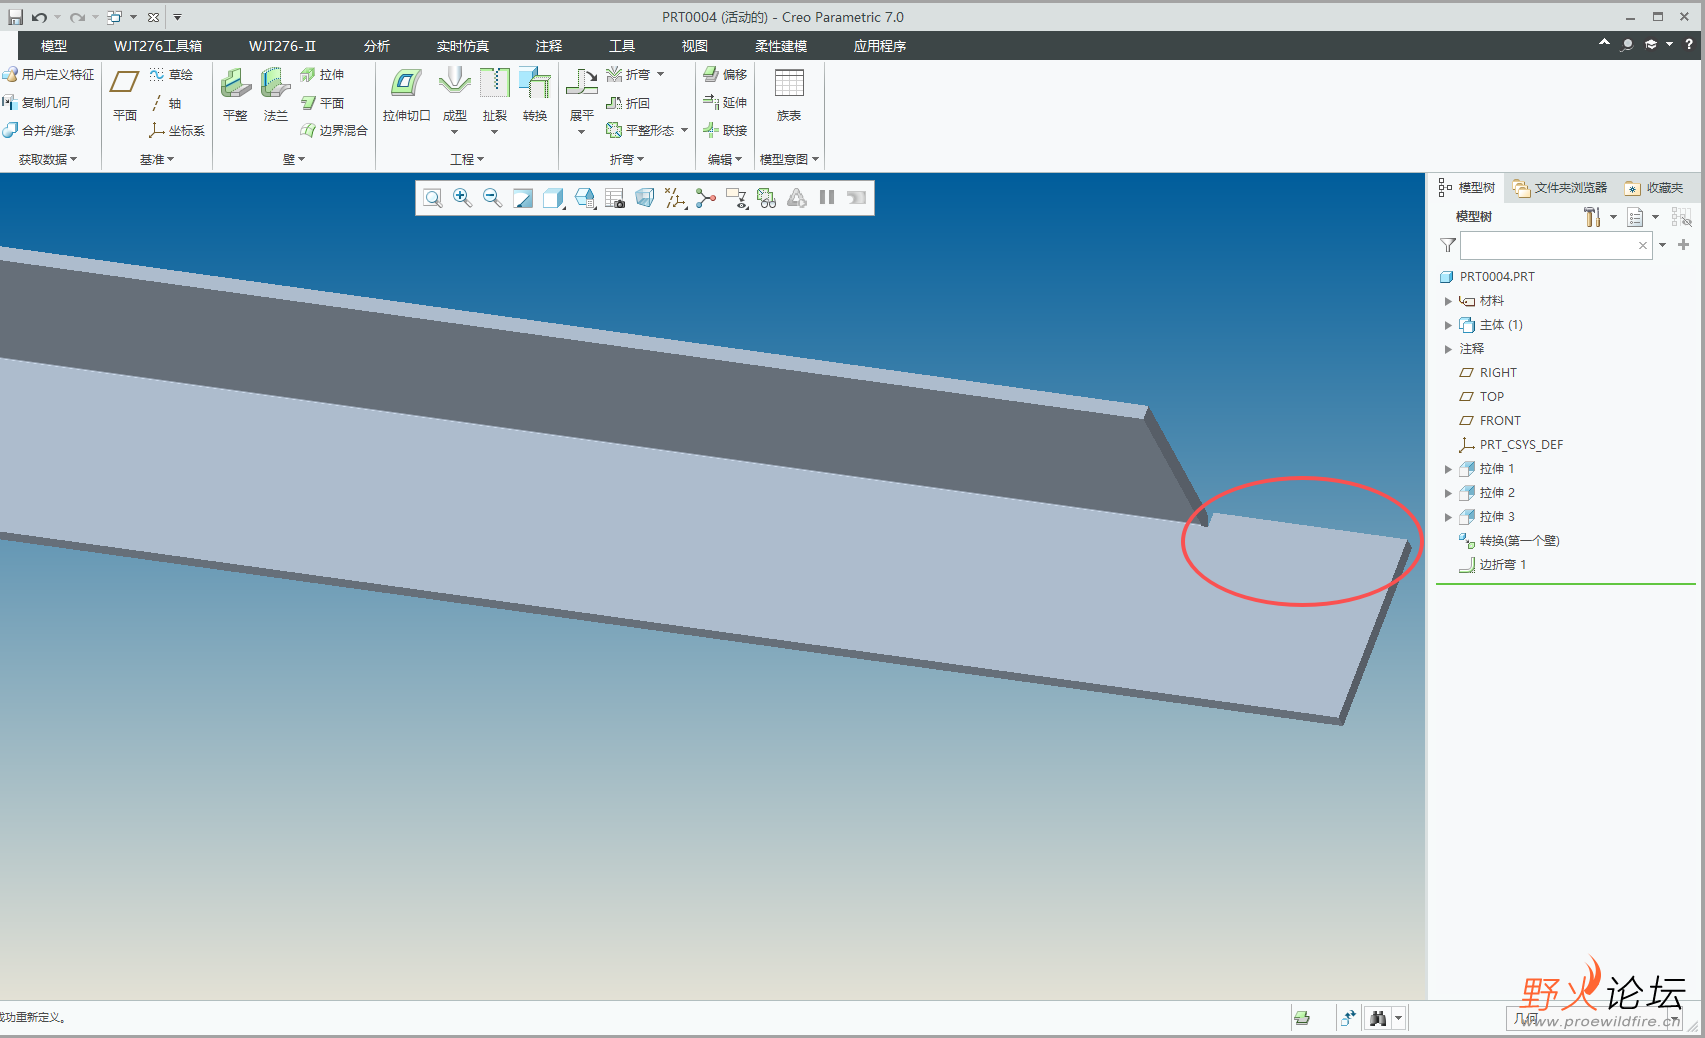Click the model tree search field
1705x1038 pixels.
coord(1548,245)
